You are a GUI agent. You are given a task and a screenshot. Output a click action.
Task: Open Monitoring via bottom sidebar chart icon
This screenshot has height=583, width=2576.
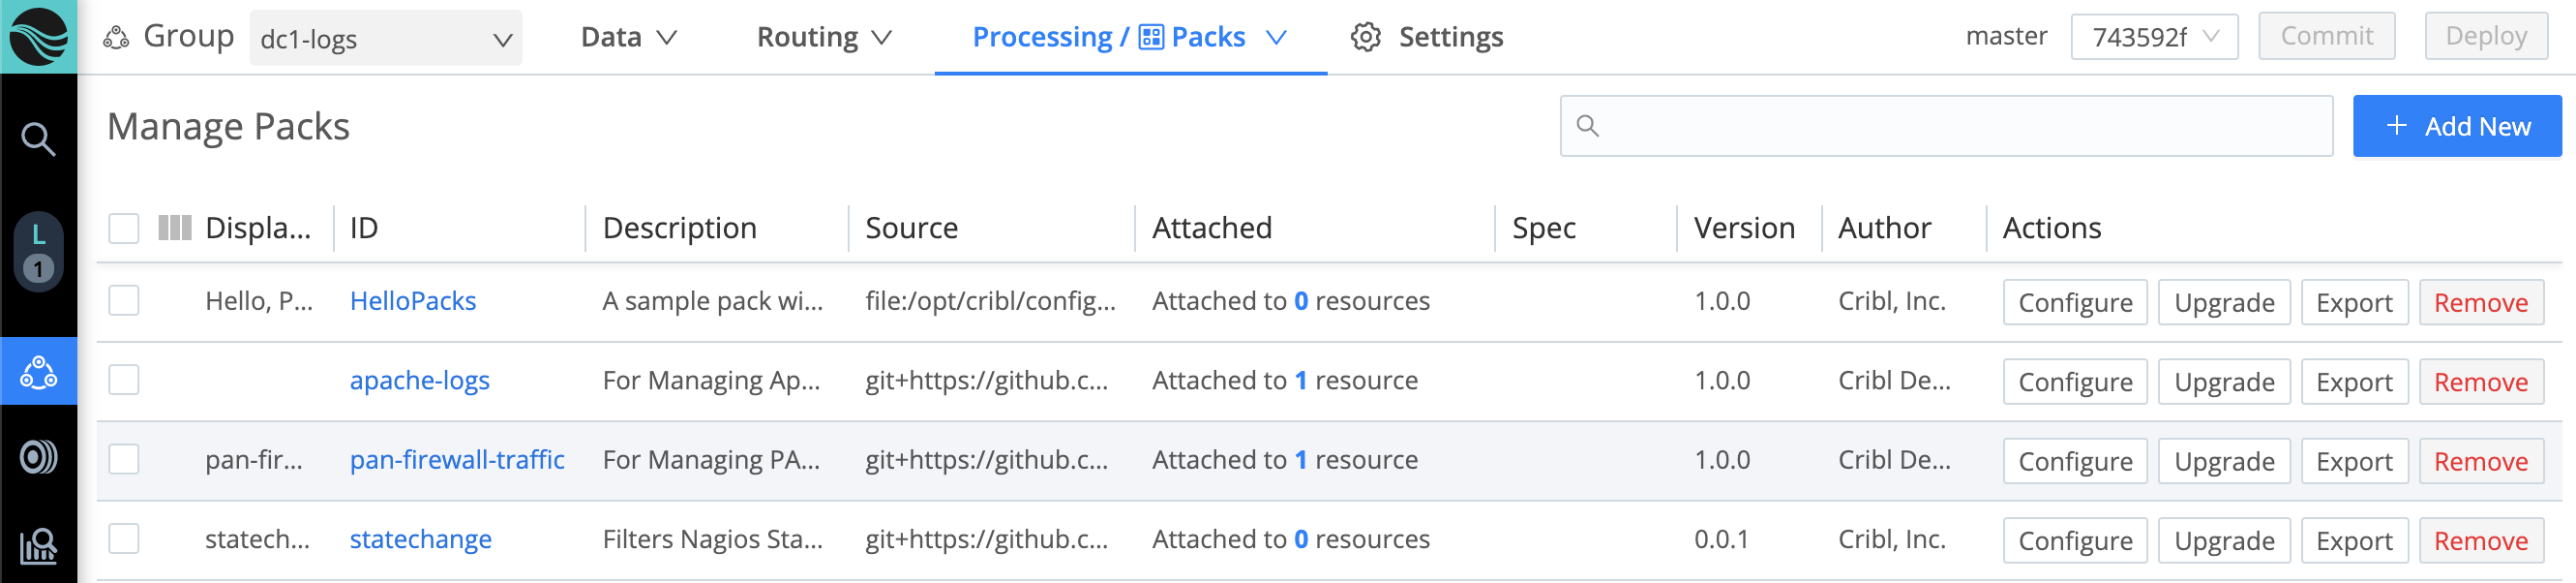pyautogui.click(x=38, y=546)
